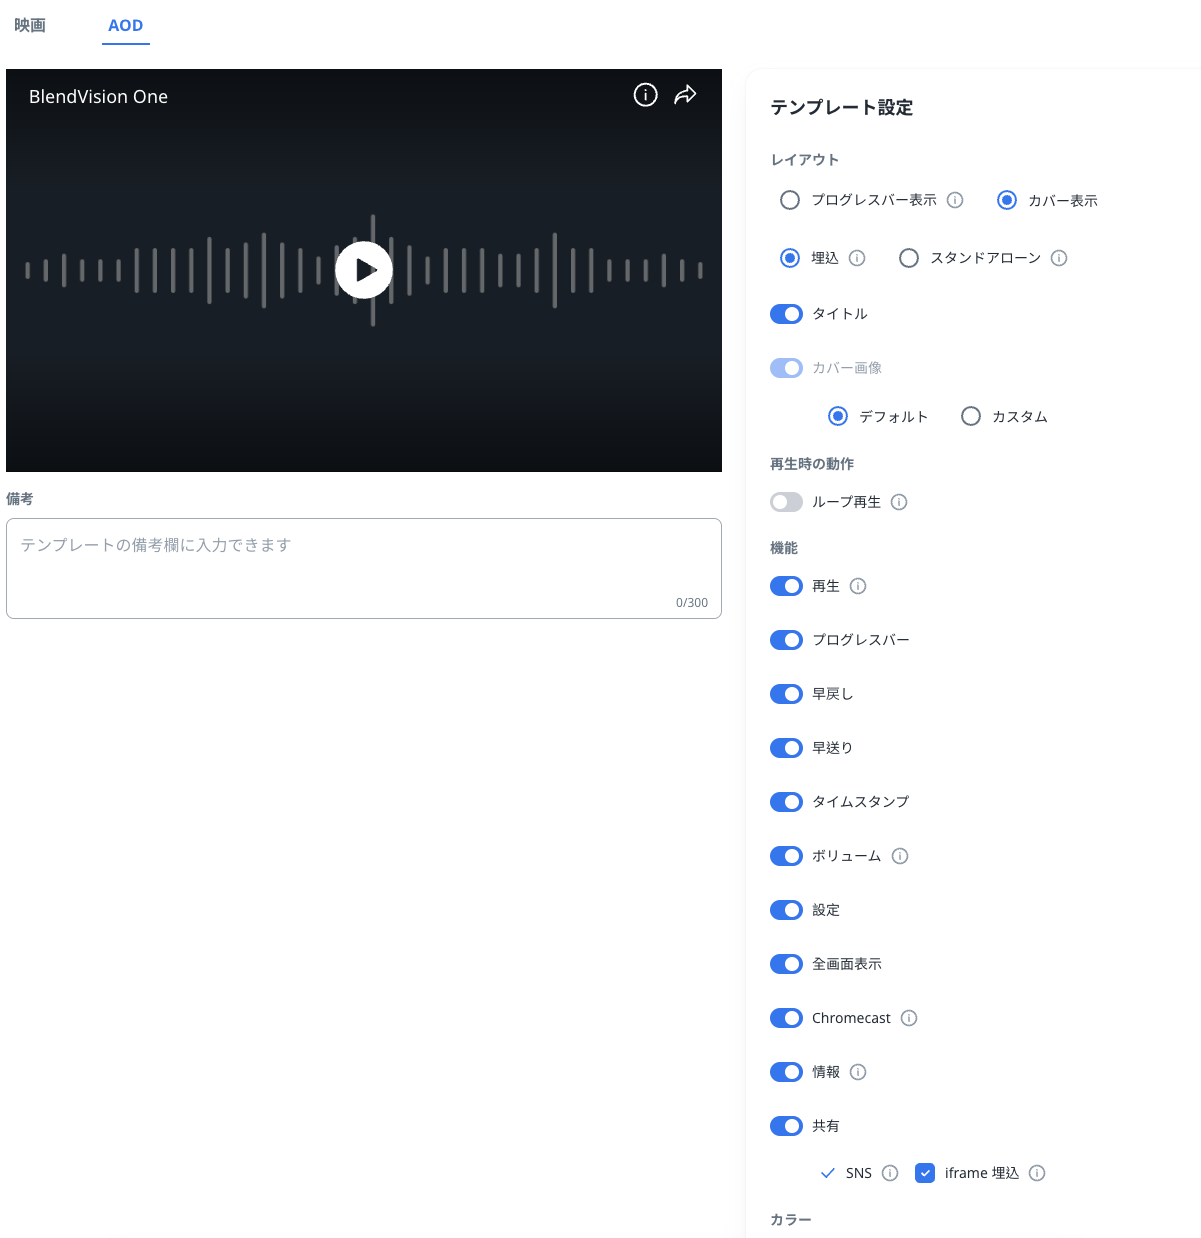Click the share arrow icon in the player
The image size is (1201, 1238).
point(685,95)
